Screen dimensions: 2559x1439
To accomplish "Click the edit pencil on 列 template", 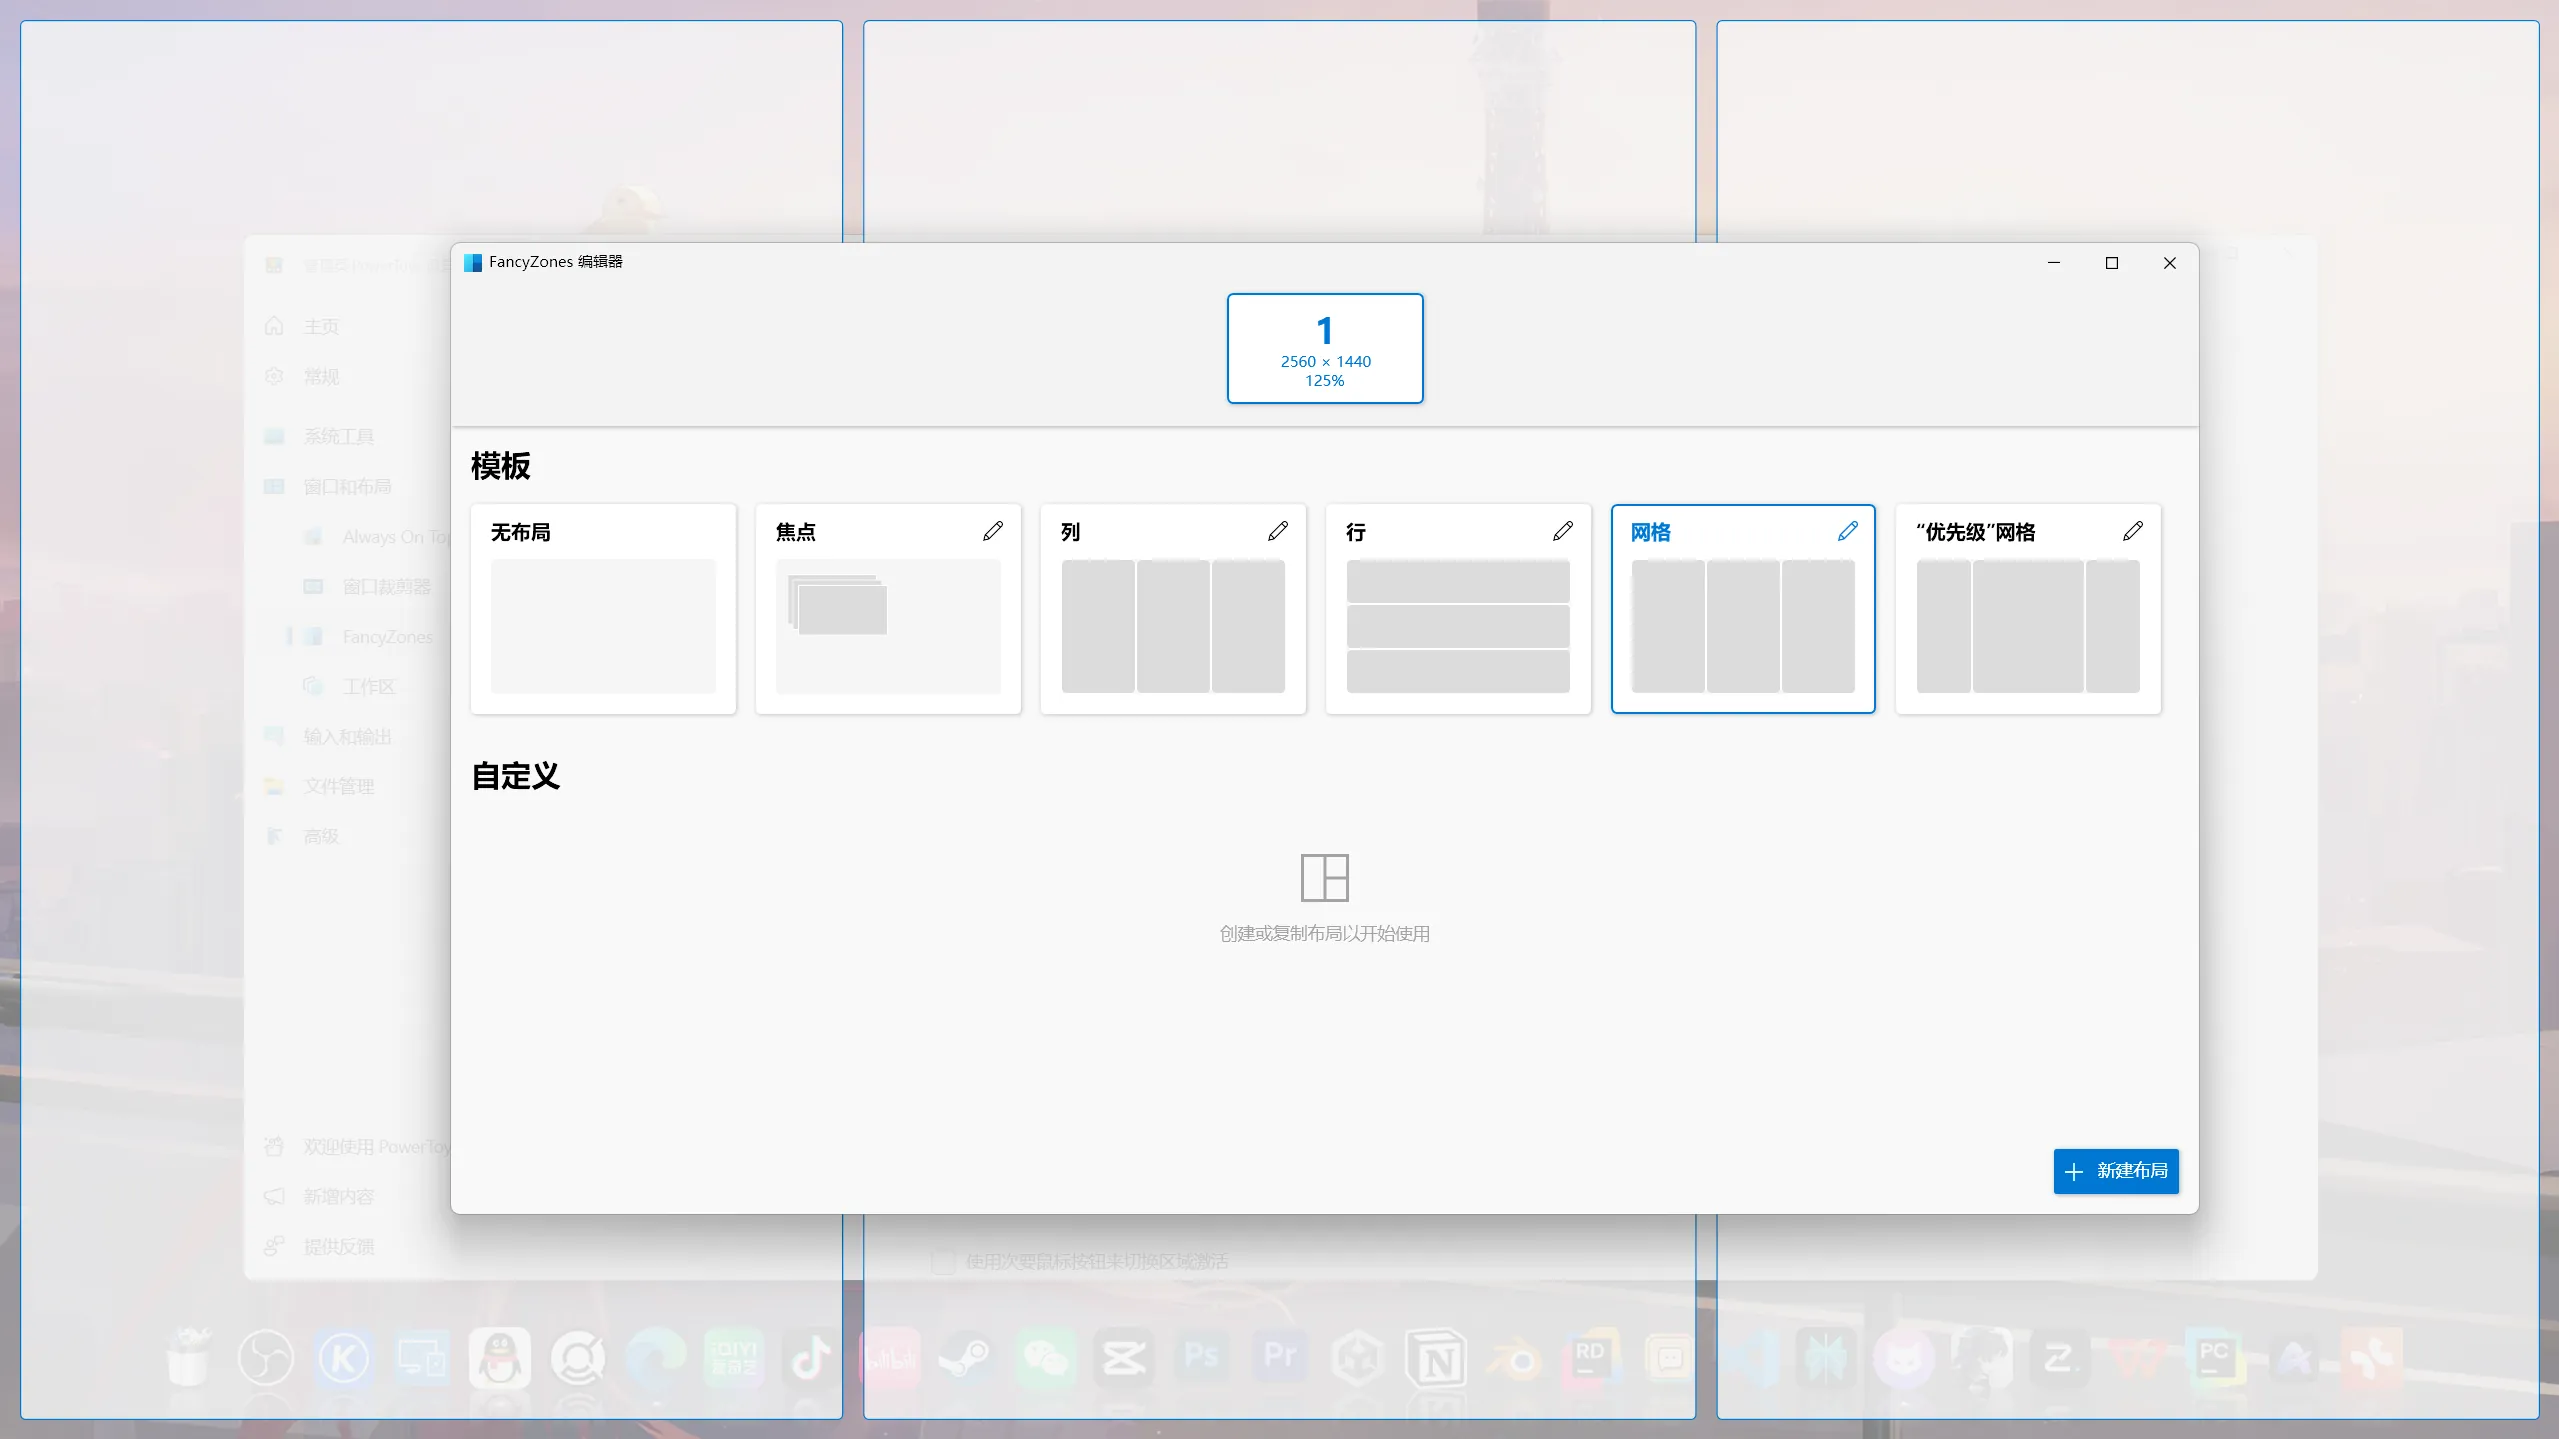I will (1277, 531).
